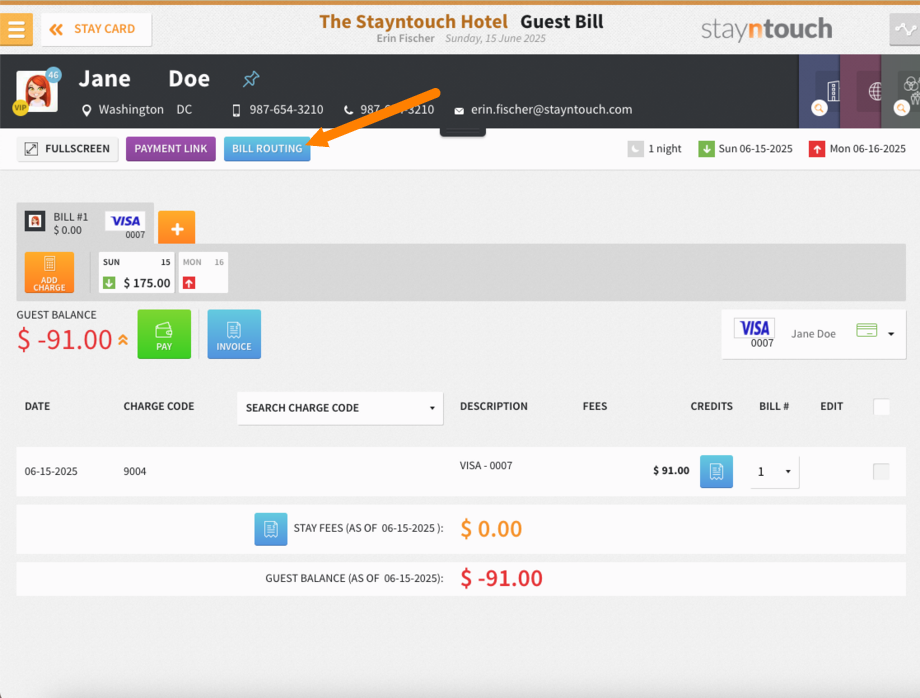
Task: Click phone number 987-654-3210 beside mobile icon
Action: tap(286, 110)
